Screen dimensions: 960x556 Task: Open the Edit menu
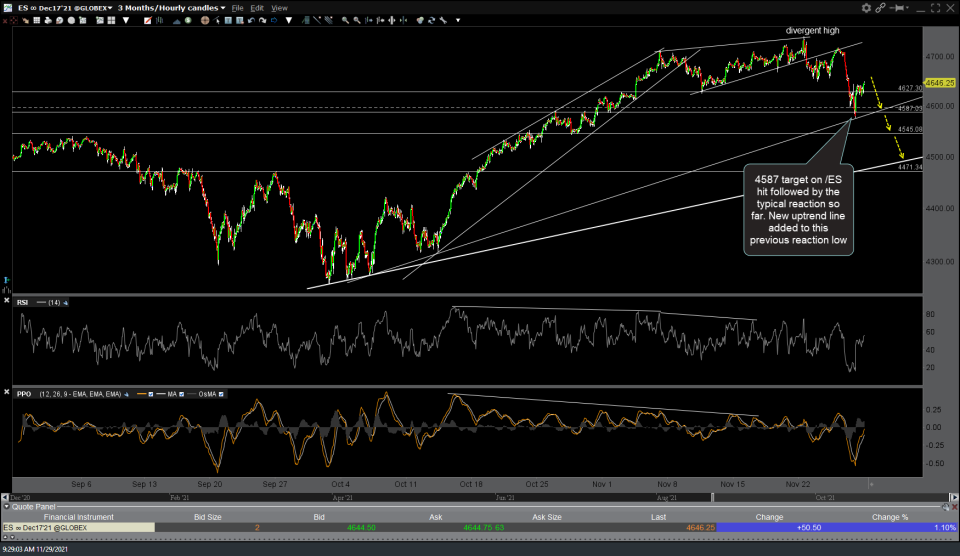pyautogui.click(x=257, y=8)
